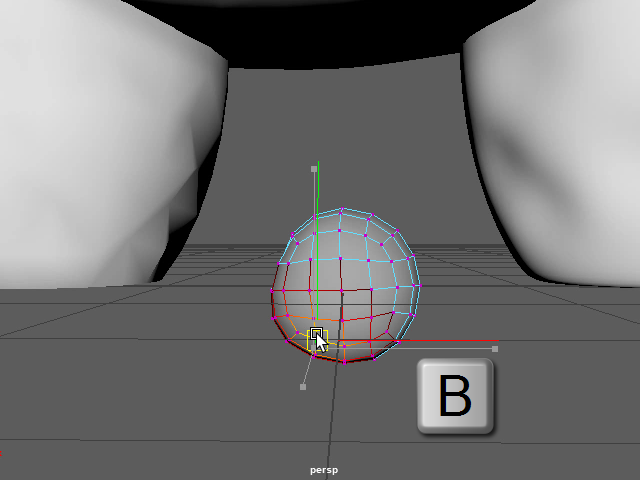
Task: Click the gray handle below-left of sphere
Action: click(x=303, y=387)
